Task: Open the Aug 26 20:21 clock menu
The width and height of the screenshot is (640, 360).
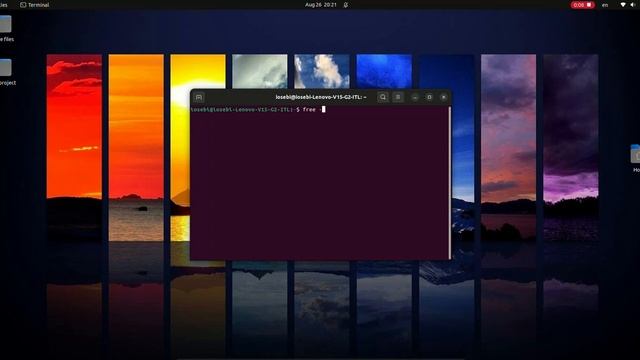Action: pos(321,5)
